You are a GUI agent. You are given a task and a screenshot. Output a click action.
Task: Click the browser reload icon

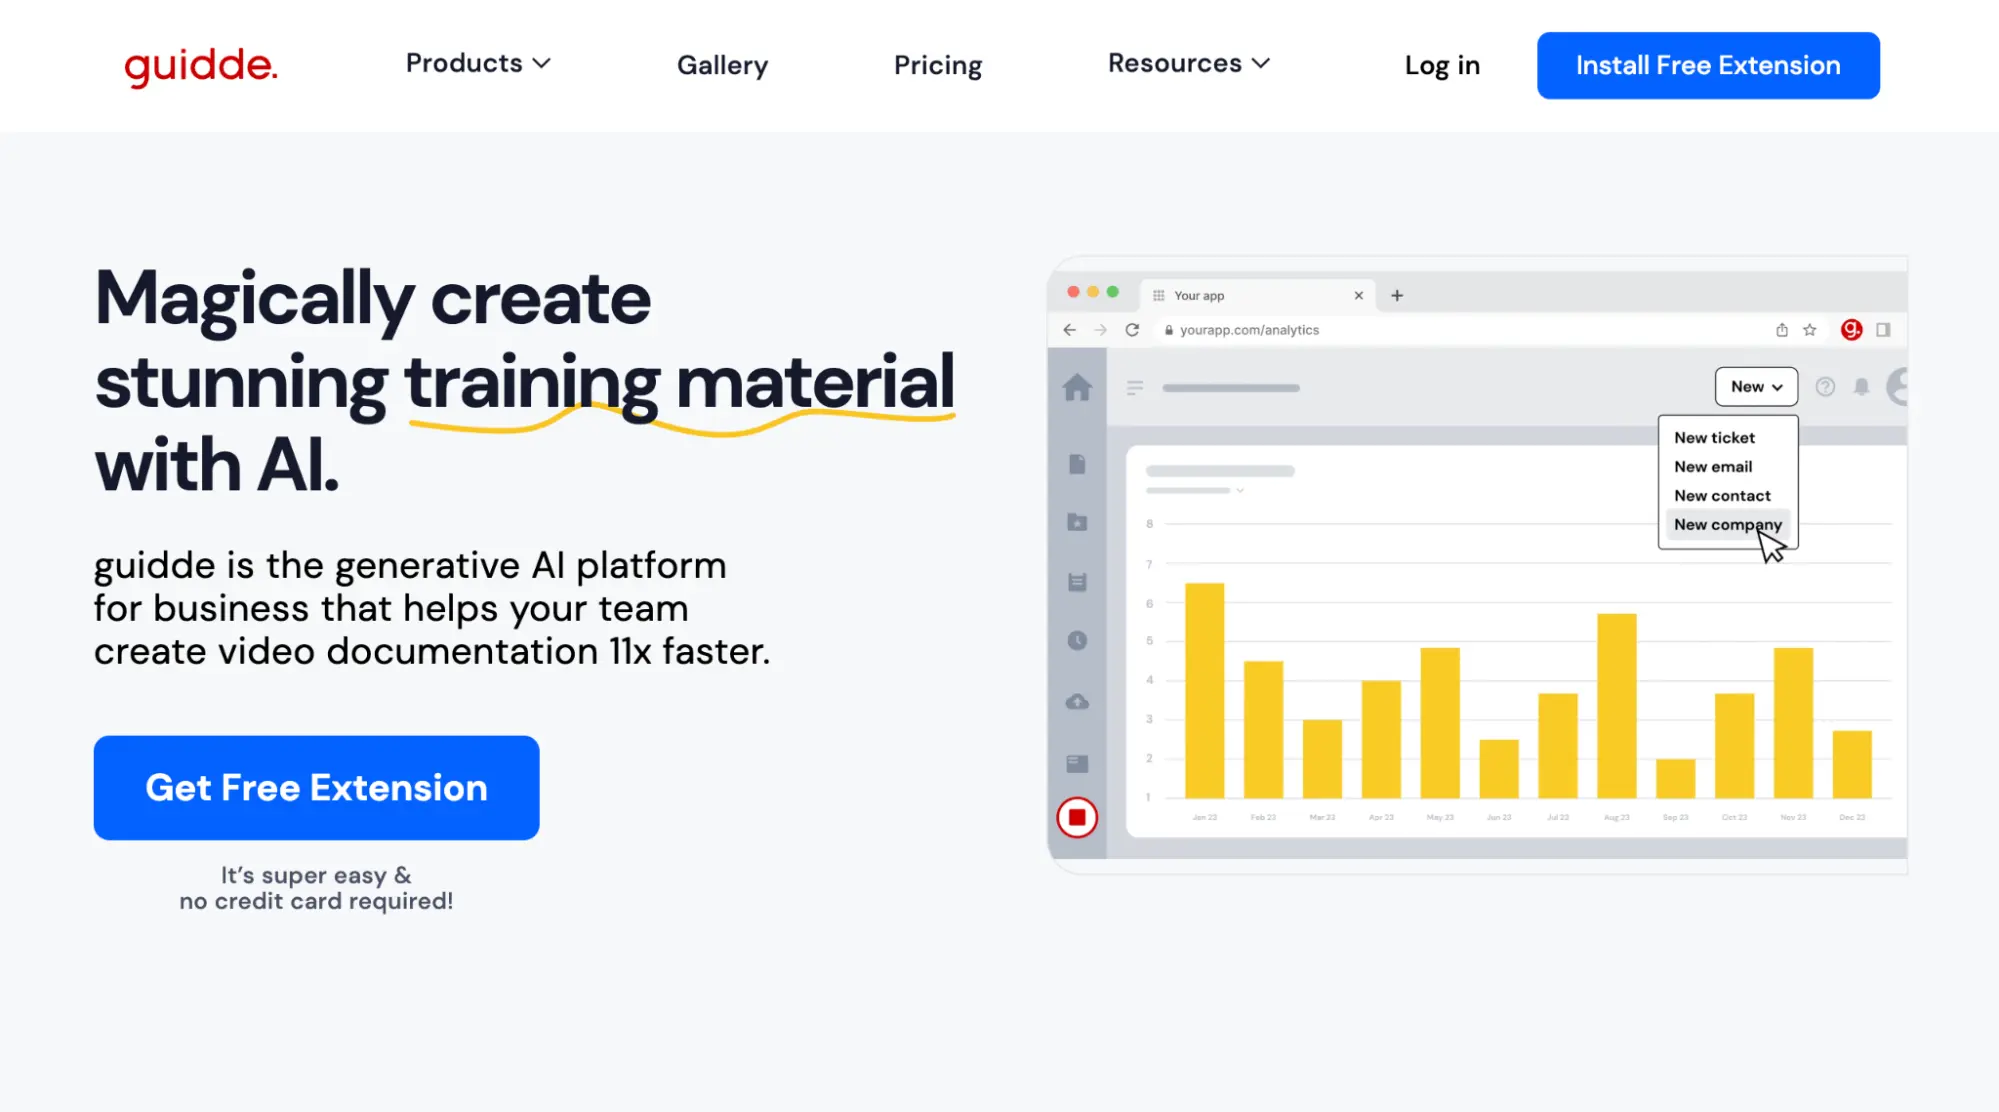click(1132, 330)
